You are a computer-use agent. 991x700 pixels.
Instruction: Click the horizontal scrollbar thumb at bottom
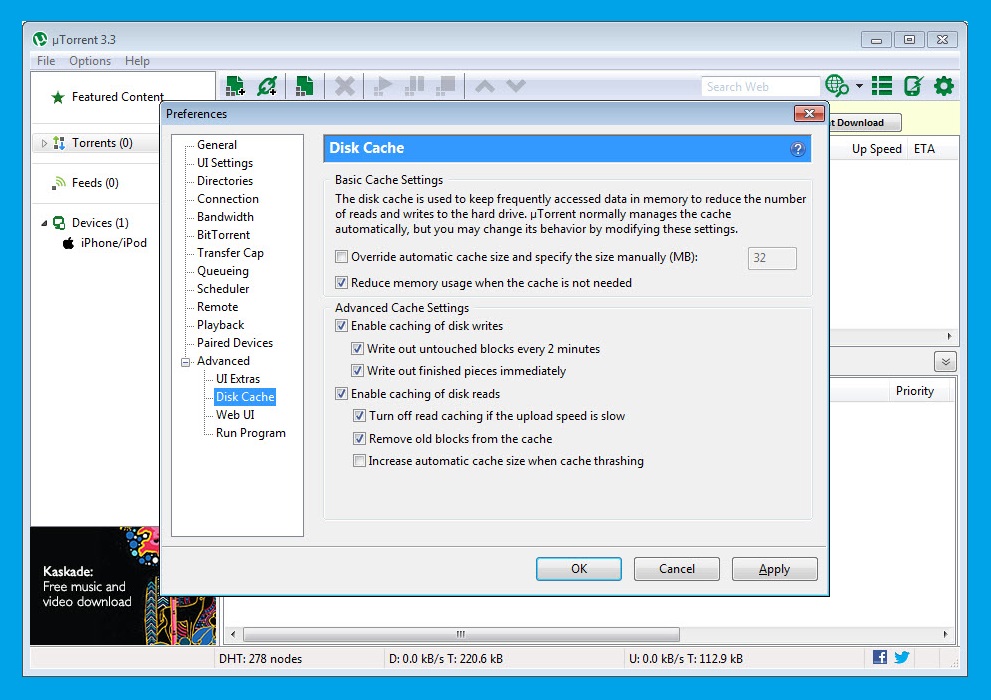pyautogui.click(x=461, y=634)
